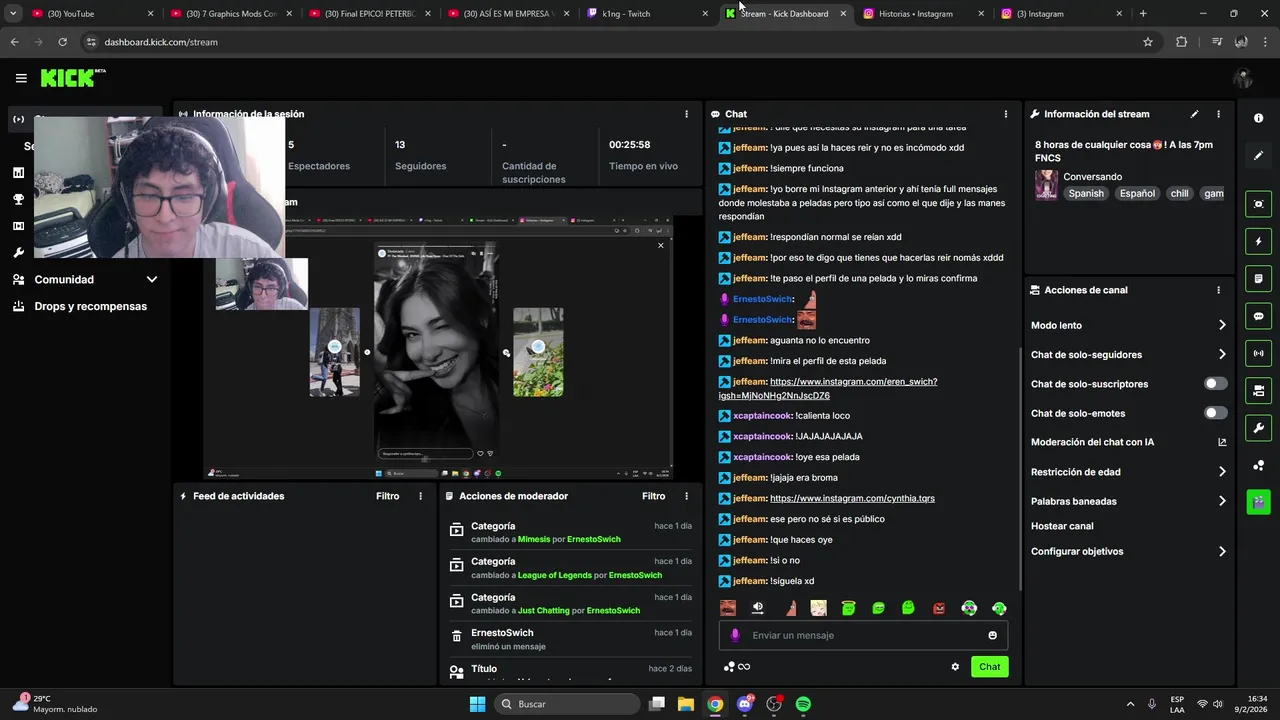Open the trophy achievements sidebar icon
Image resolution: width=1280 pixels, height=720 pixels.
click(18, 199)
